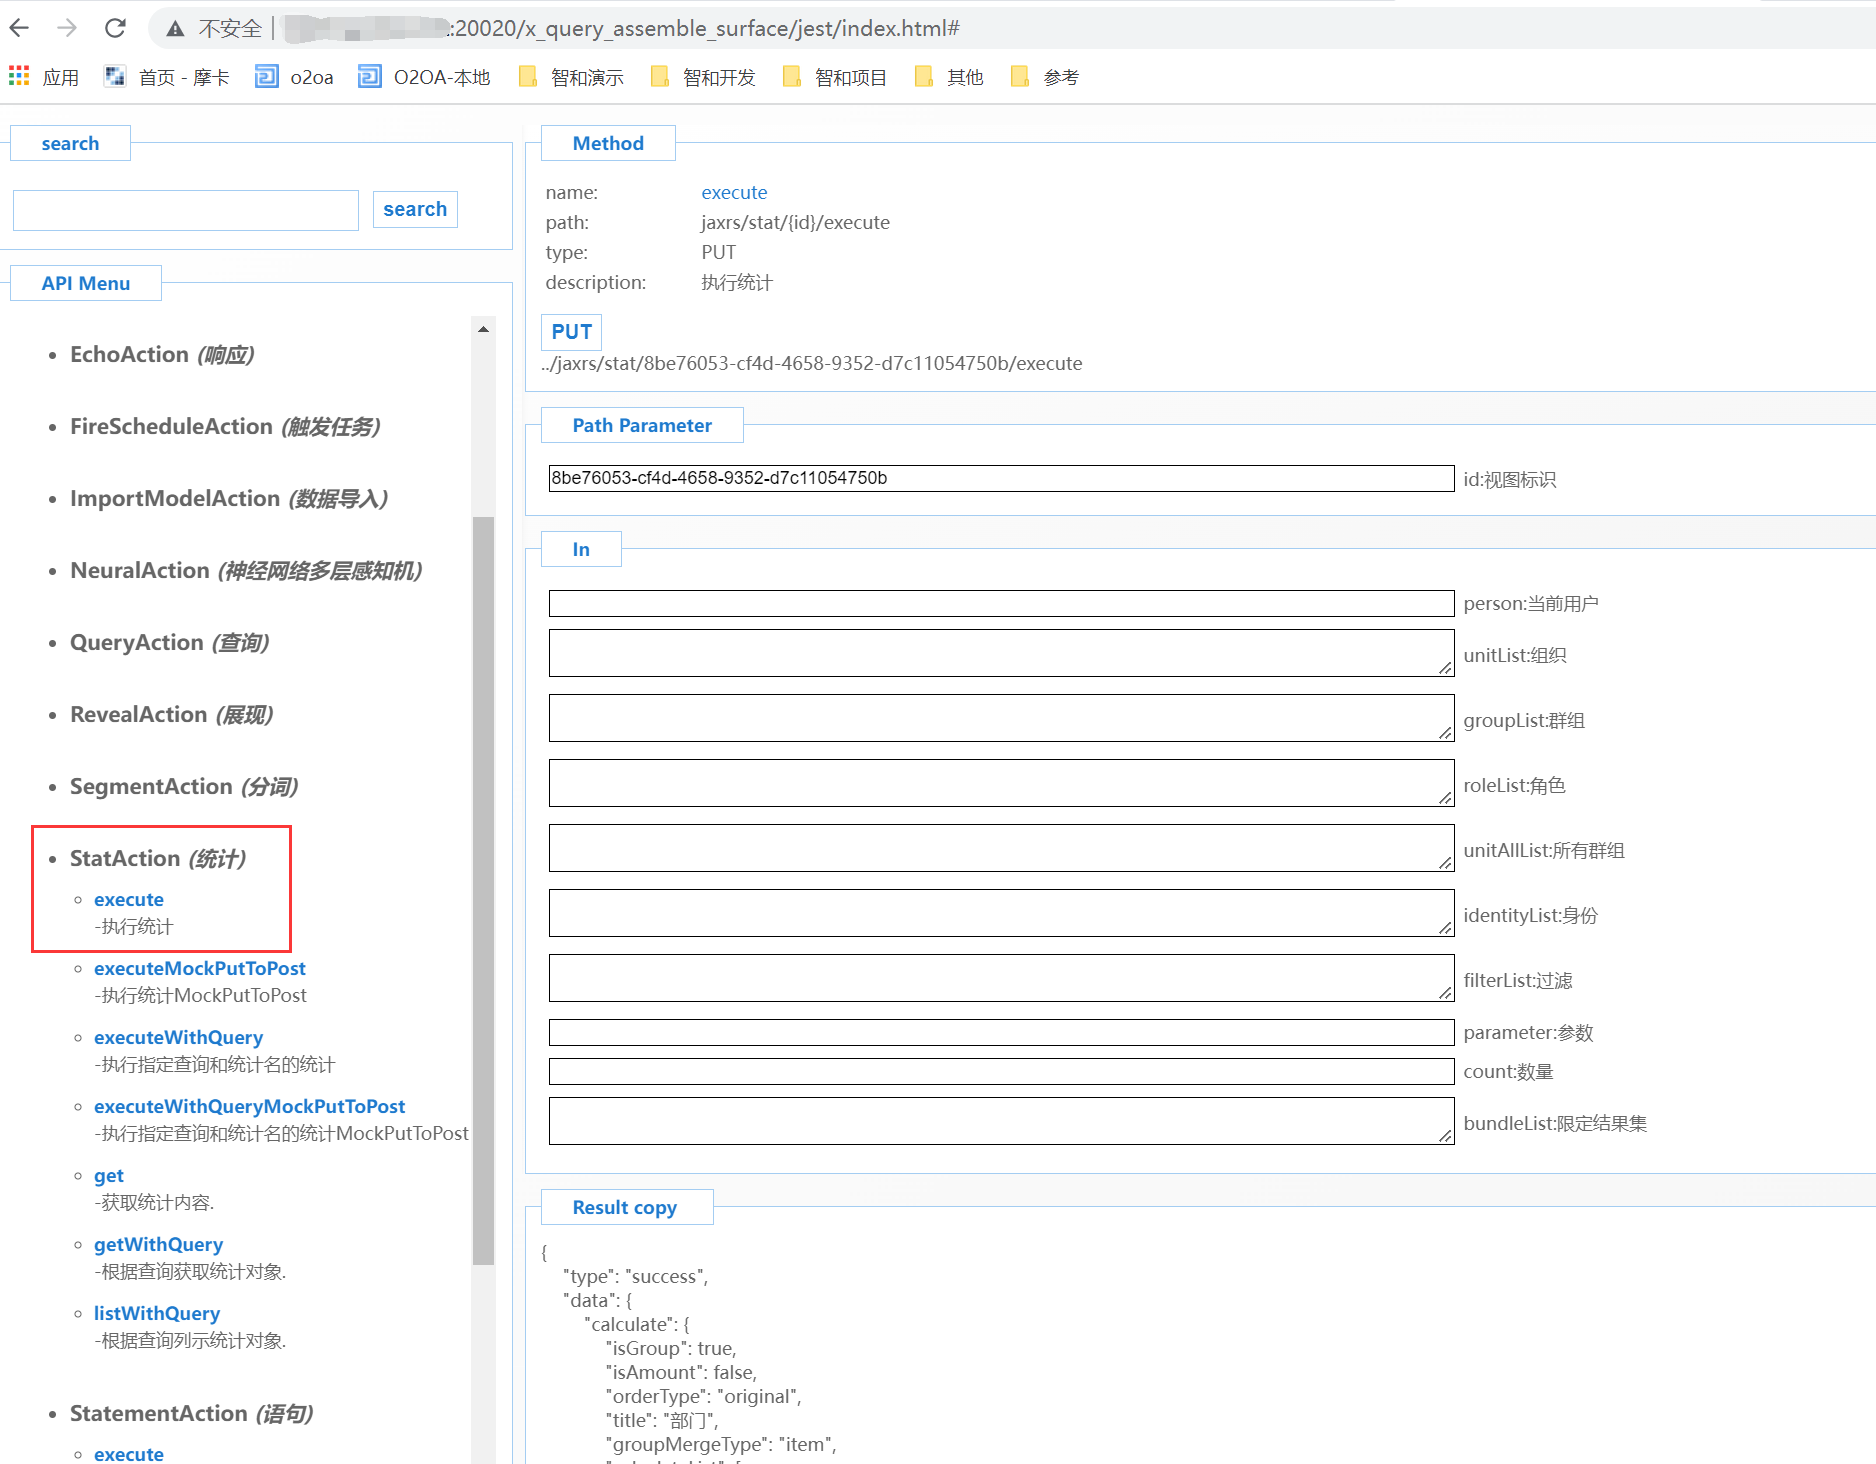Click the browser back arrow
The width and height of the screenshot is (1876, 1464).
click(19, 28)
